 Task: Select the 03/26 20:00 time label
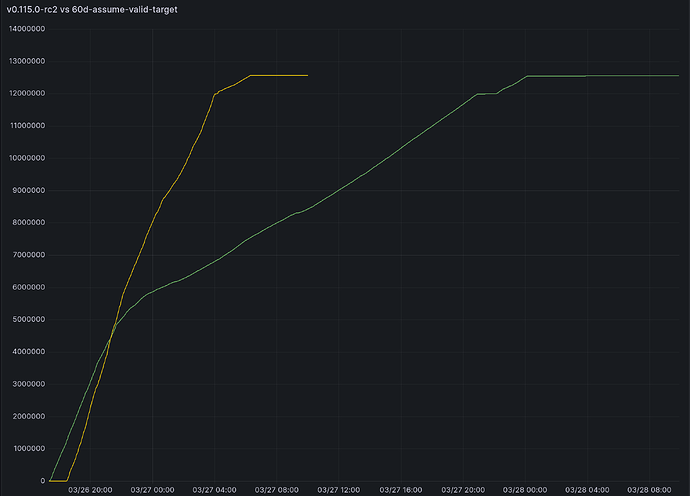click(90, 490)
